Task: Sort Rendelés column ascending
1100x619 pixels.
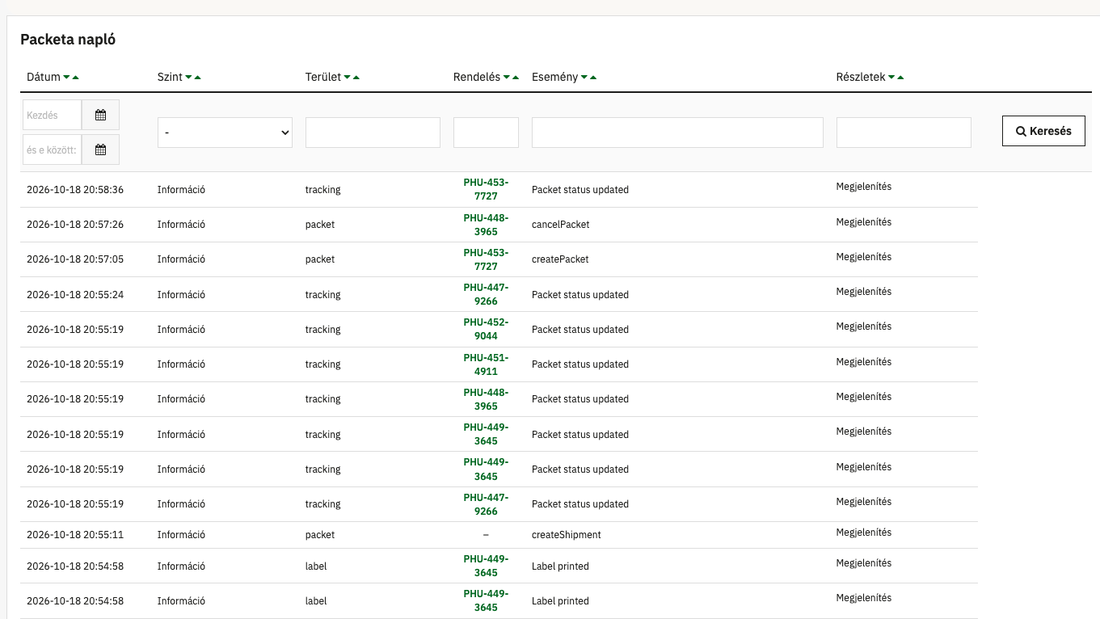Action: [x=516, y=77]
